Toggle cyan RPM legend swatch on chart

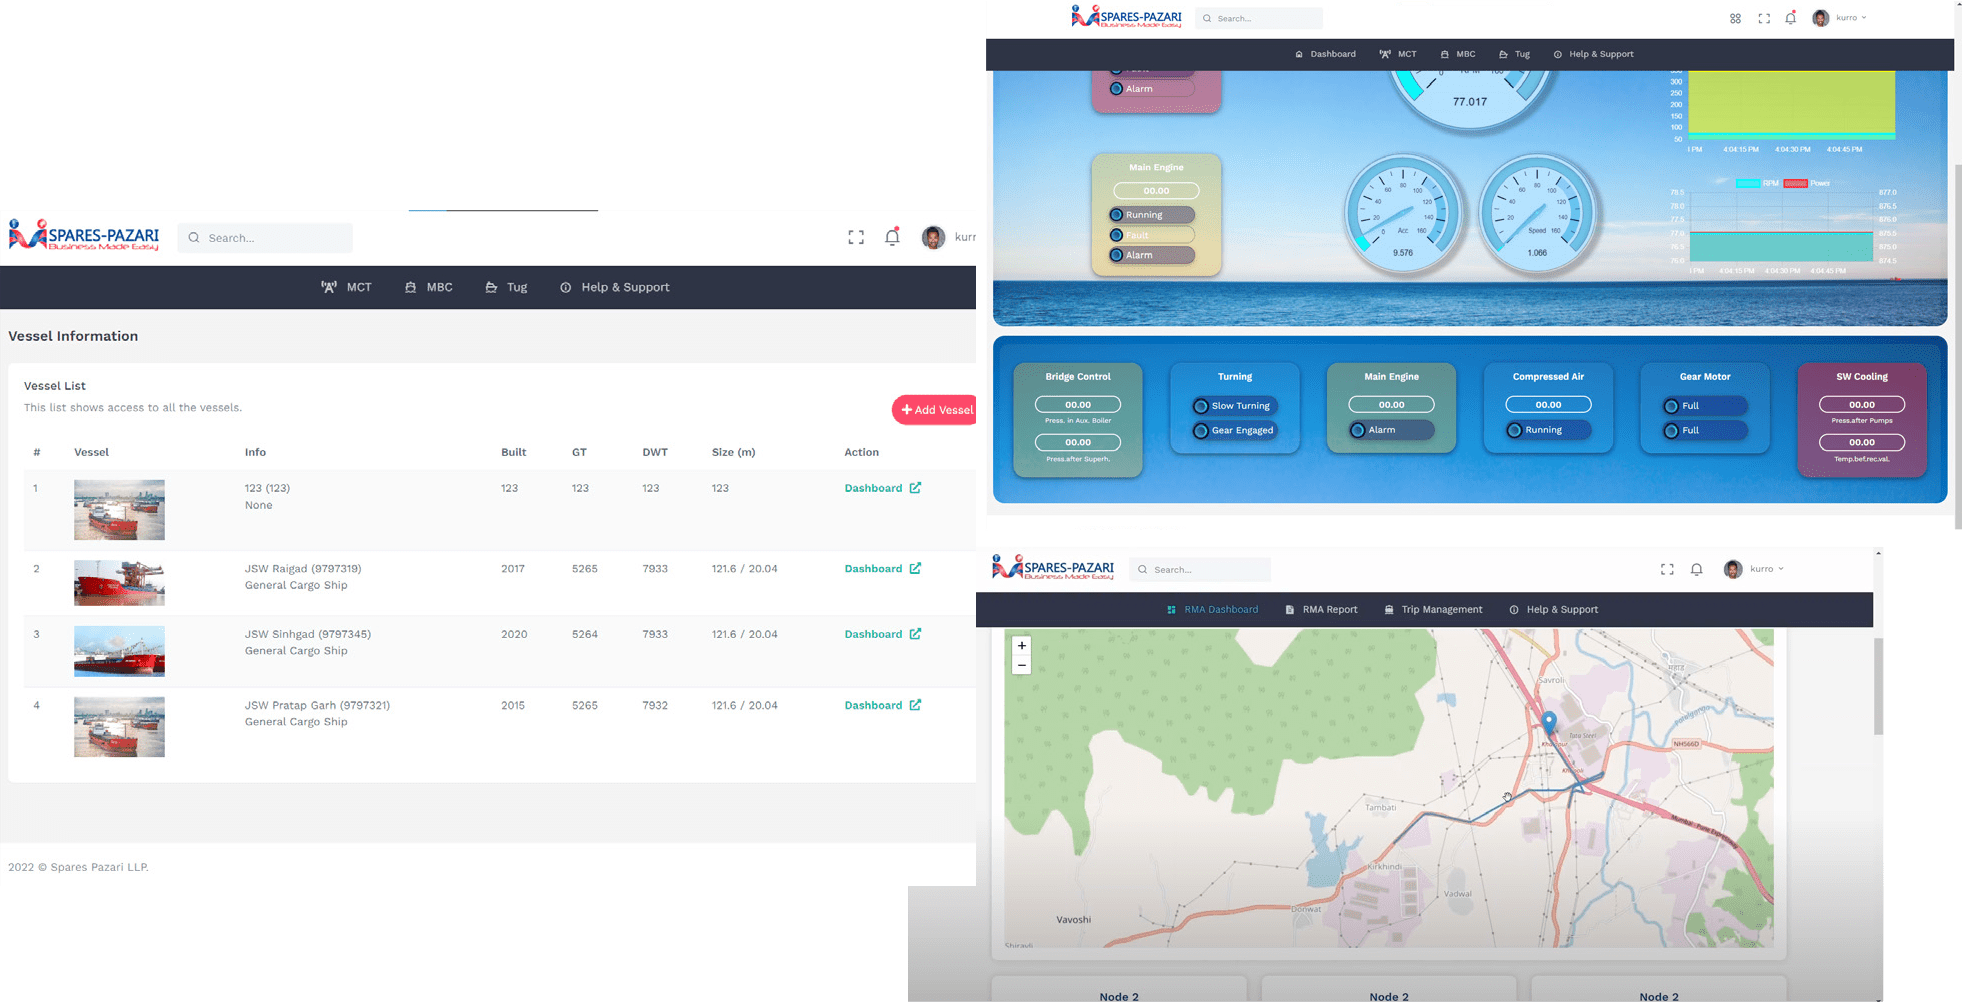(x=1748, y=183)
